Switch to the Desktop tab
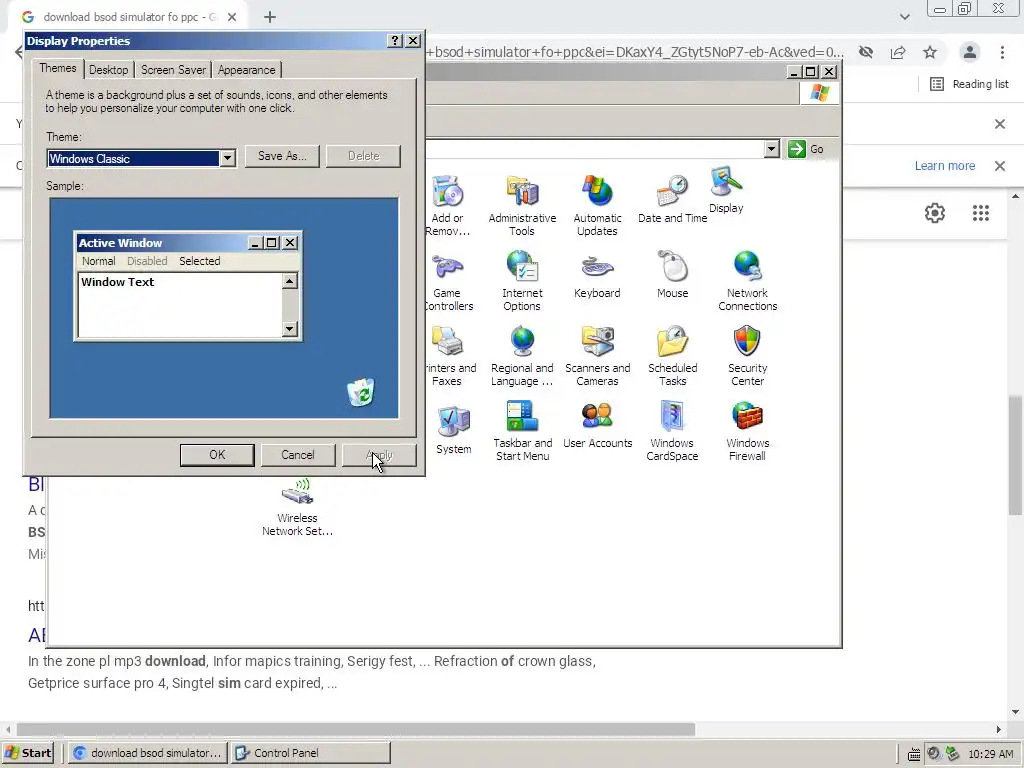The height and width of the screenshot is (768, 1024). pyautogui.click(x=108, y=70)
